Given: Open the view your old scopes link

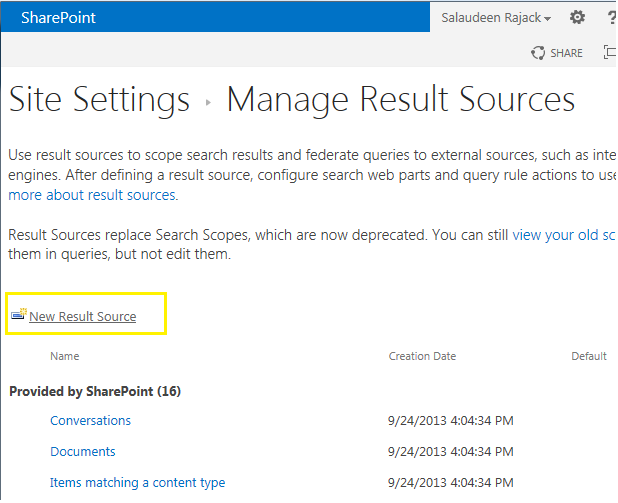Looking at the screenshot, I should click(x=564, y=235).
